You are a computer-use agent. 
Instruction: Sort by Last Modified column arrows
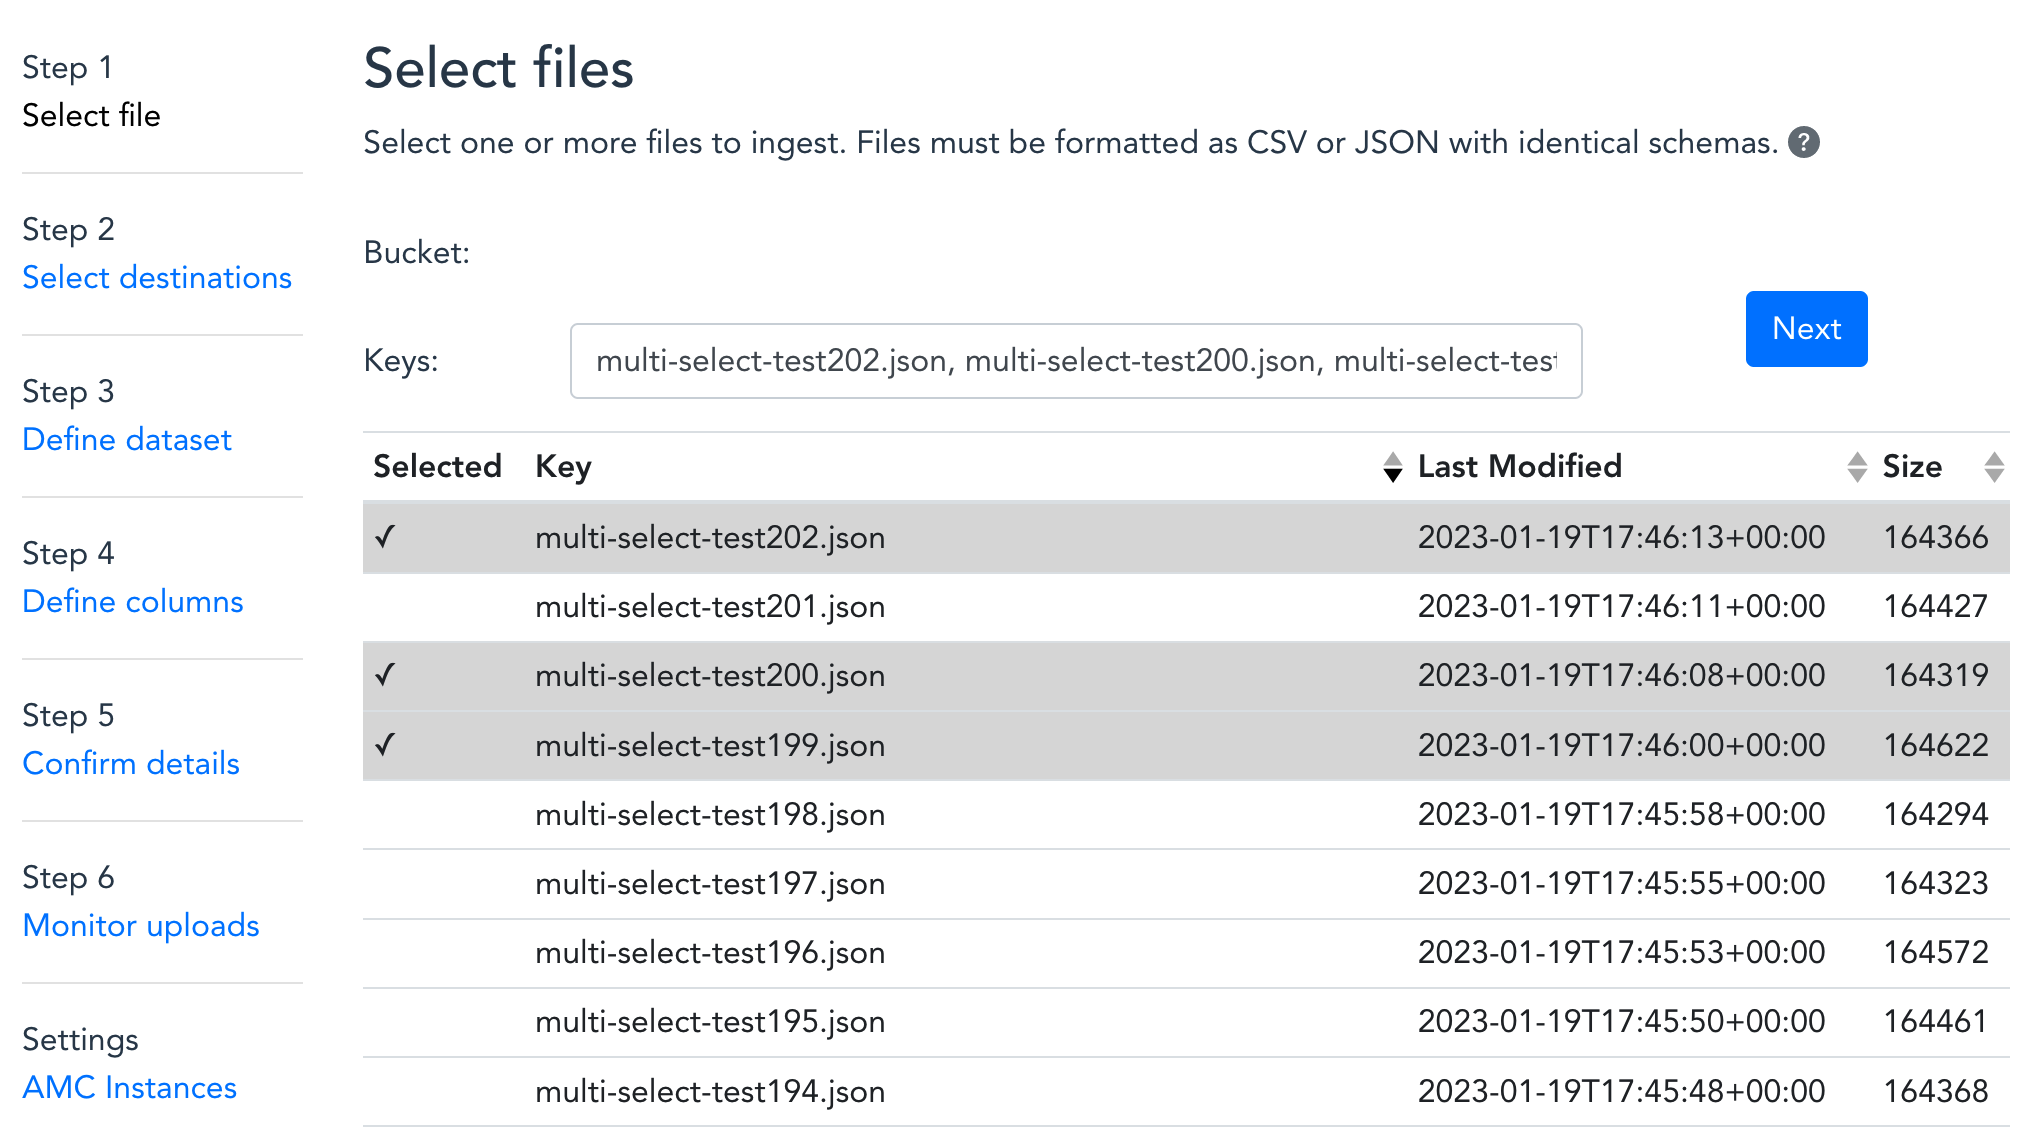[1856, 467]
